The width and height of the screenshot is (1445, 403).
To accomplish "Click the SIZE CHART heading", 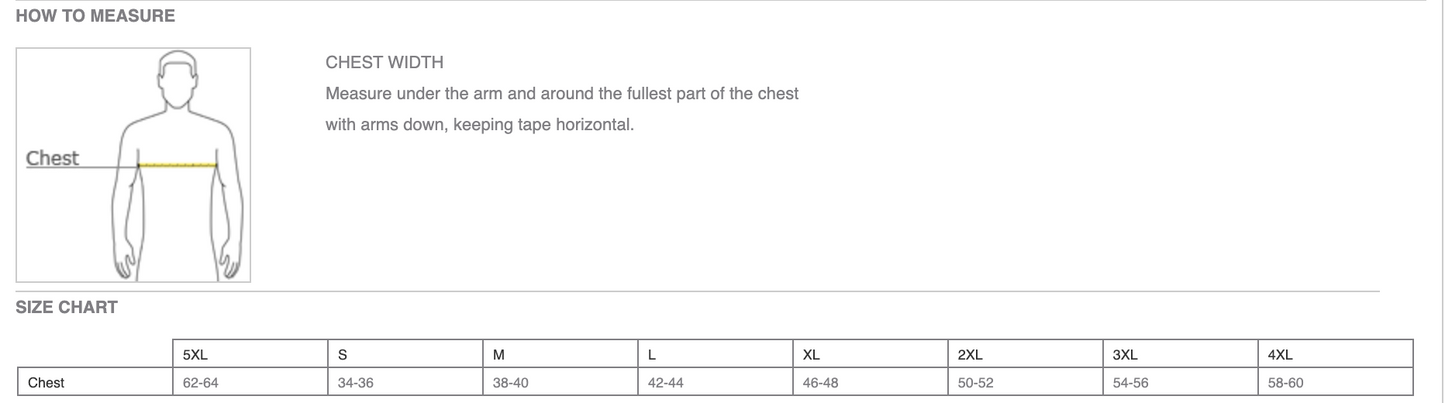I will point(66,308).
